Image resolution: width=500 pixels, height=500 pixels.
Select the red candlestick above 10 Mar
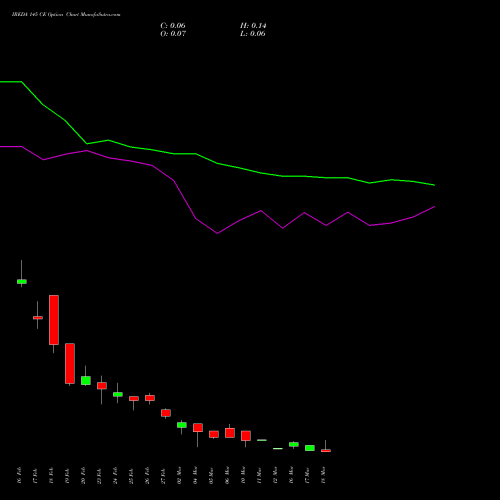(246, 436)
